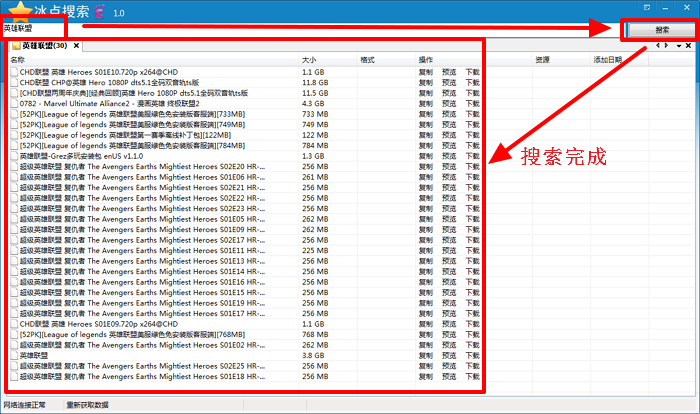Click 预览 for the 4.3 GB Marvel row
This screenshot has width=700, height=414.
449,104
